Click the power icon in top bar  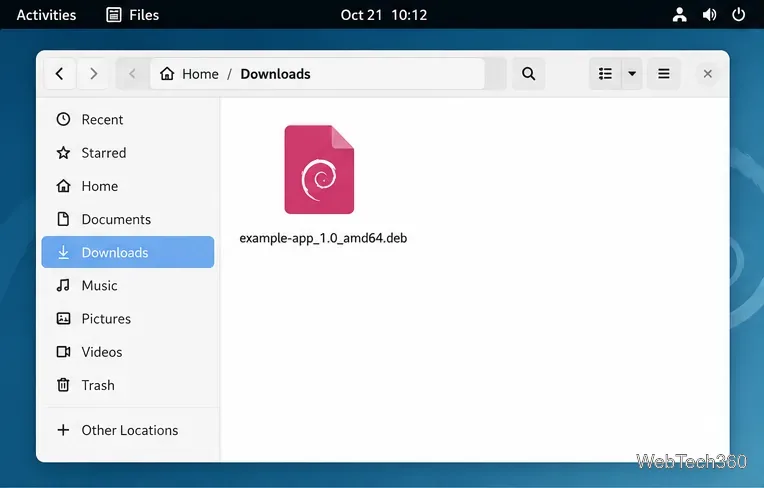coord(739,15)
